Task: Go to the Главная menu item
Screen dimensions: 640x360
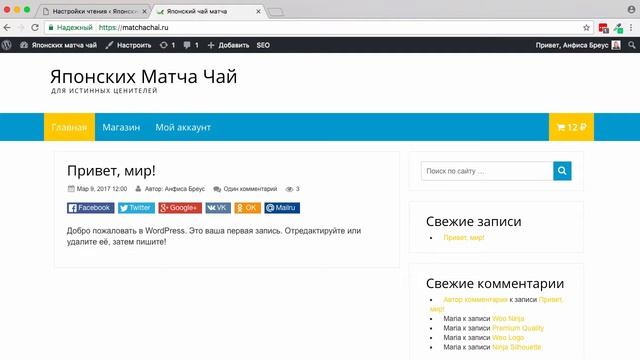Action: 69,127
